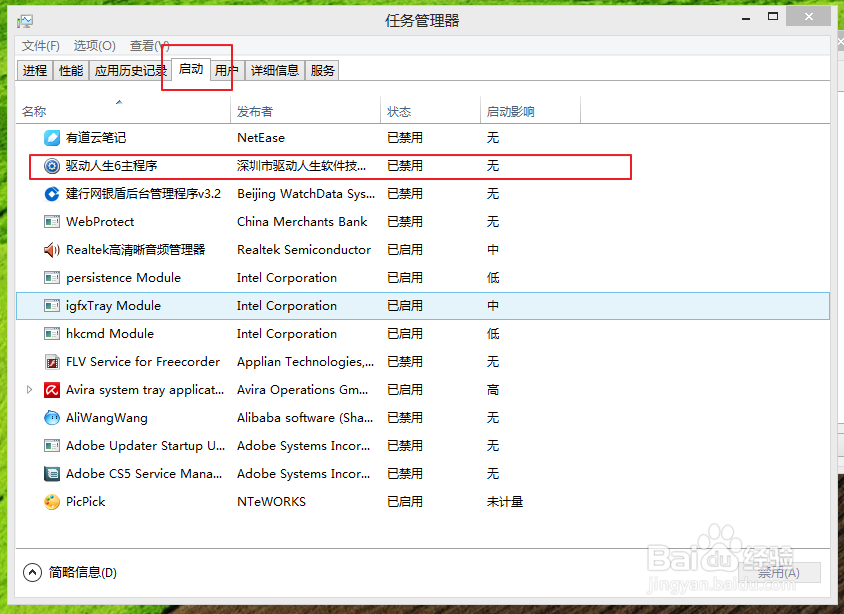Click publisher NetEase
The image size is (844, 614).
[261, 138]
